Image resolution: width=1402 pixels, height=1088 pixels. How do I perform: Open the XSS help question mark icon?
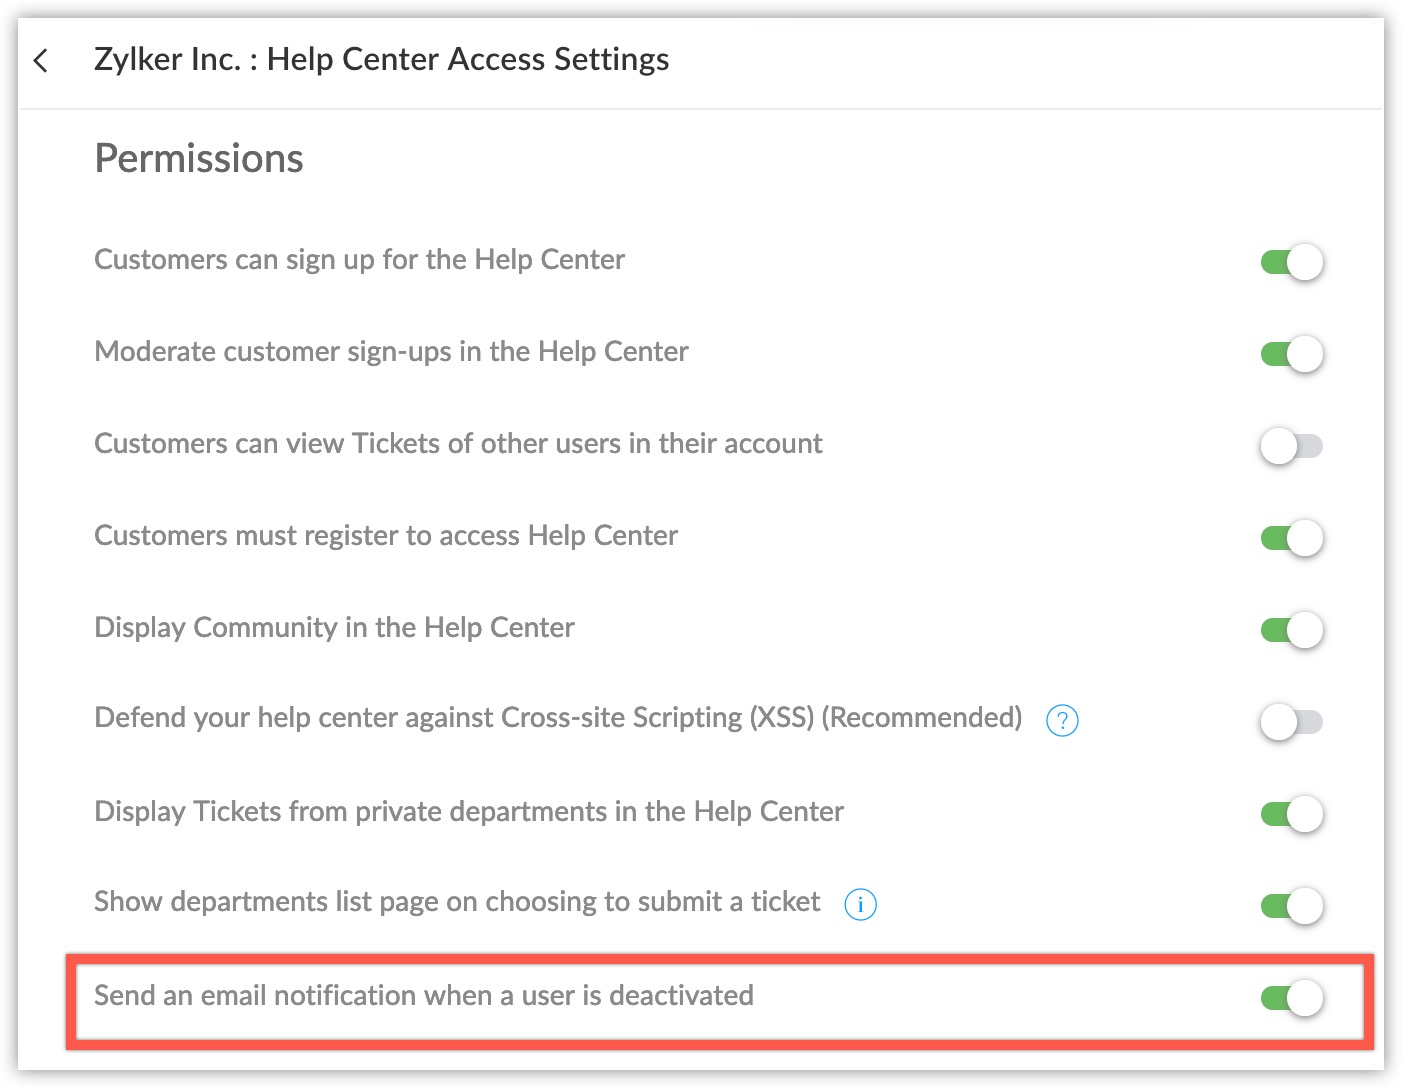pos(1061,720)
